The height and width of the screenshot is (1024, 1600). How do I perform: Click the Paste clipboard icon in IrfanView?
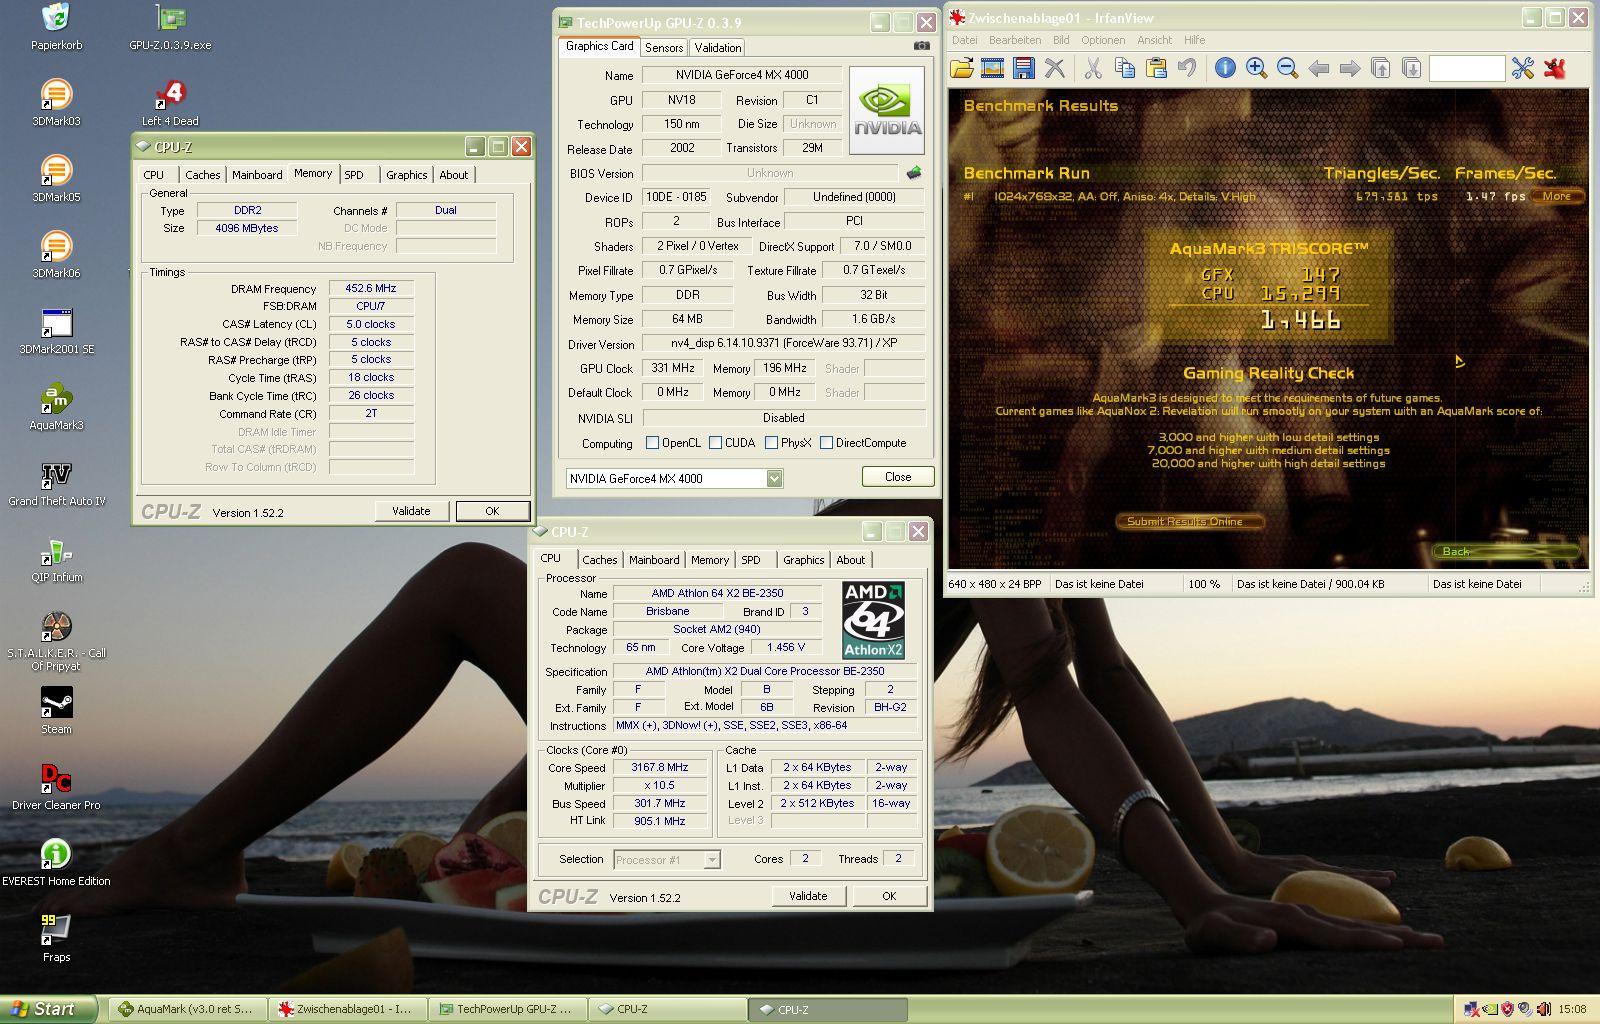(1156, 68)
